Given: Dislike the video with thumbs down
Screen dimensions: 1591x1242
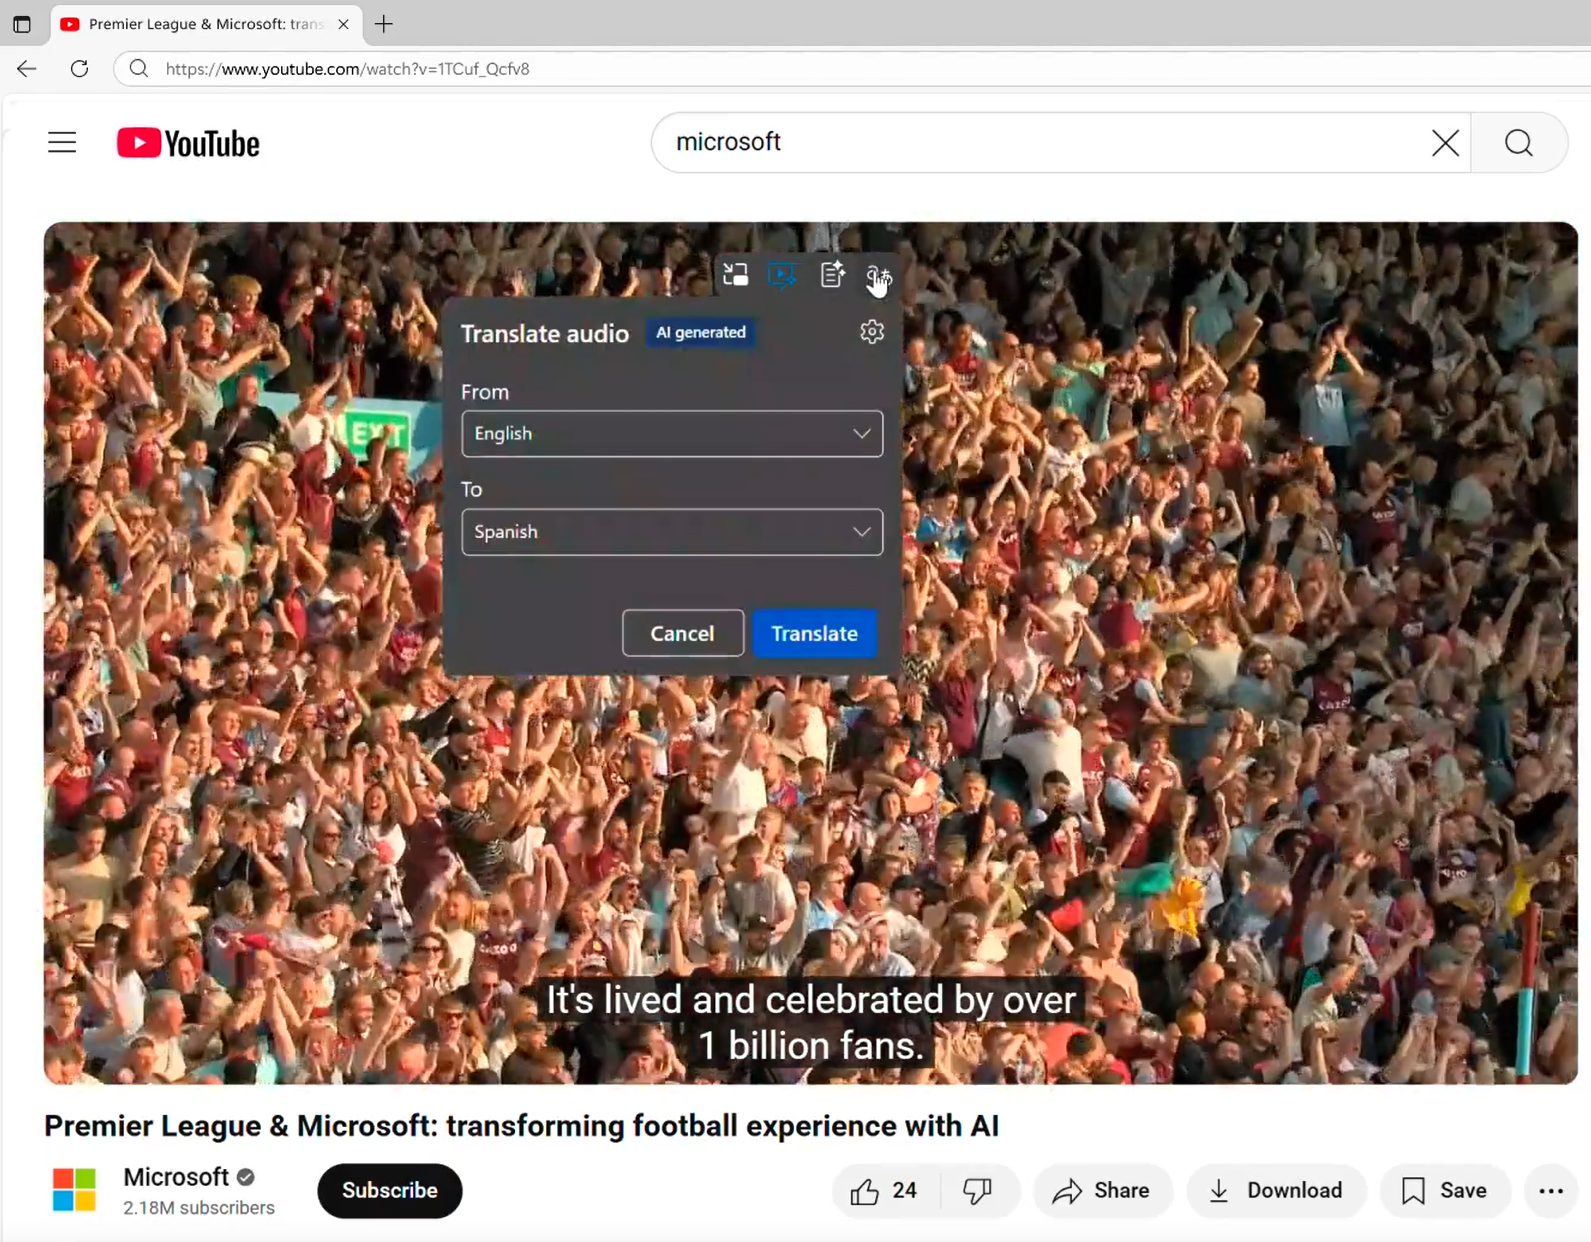Looking at the screenshot, I should 977,1190.
